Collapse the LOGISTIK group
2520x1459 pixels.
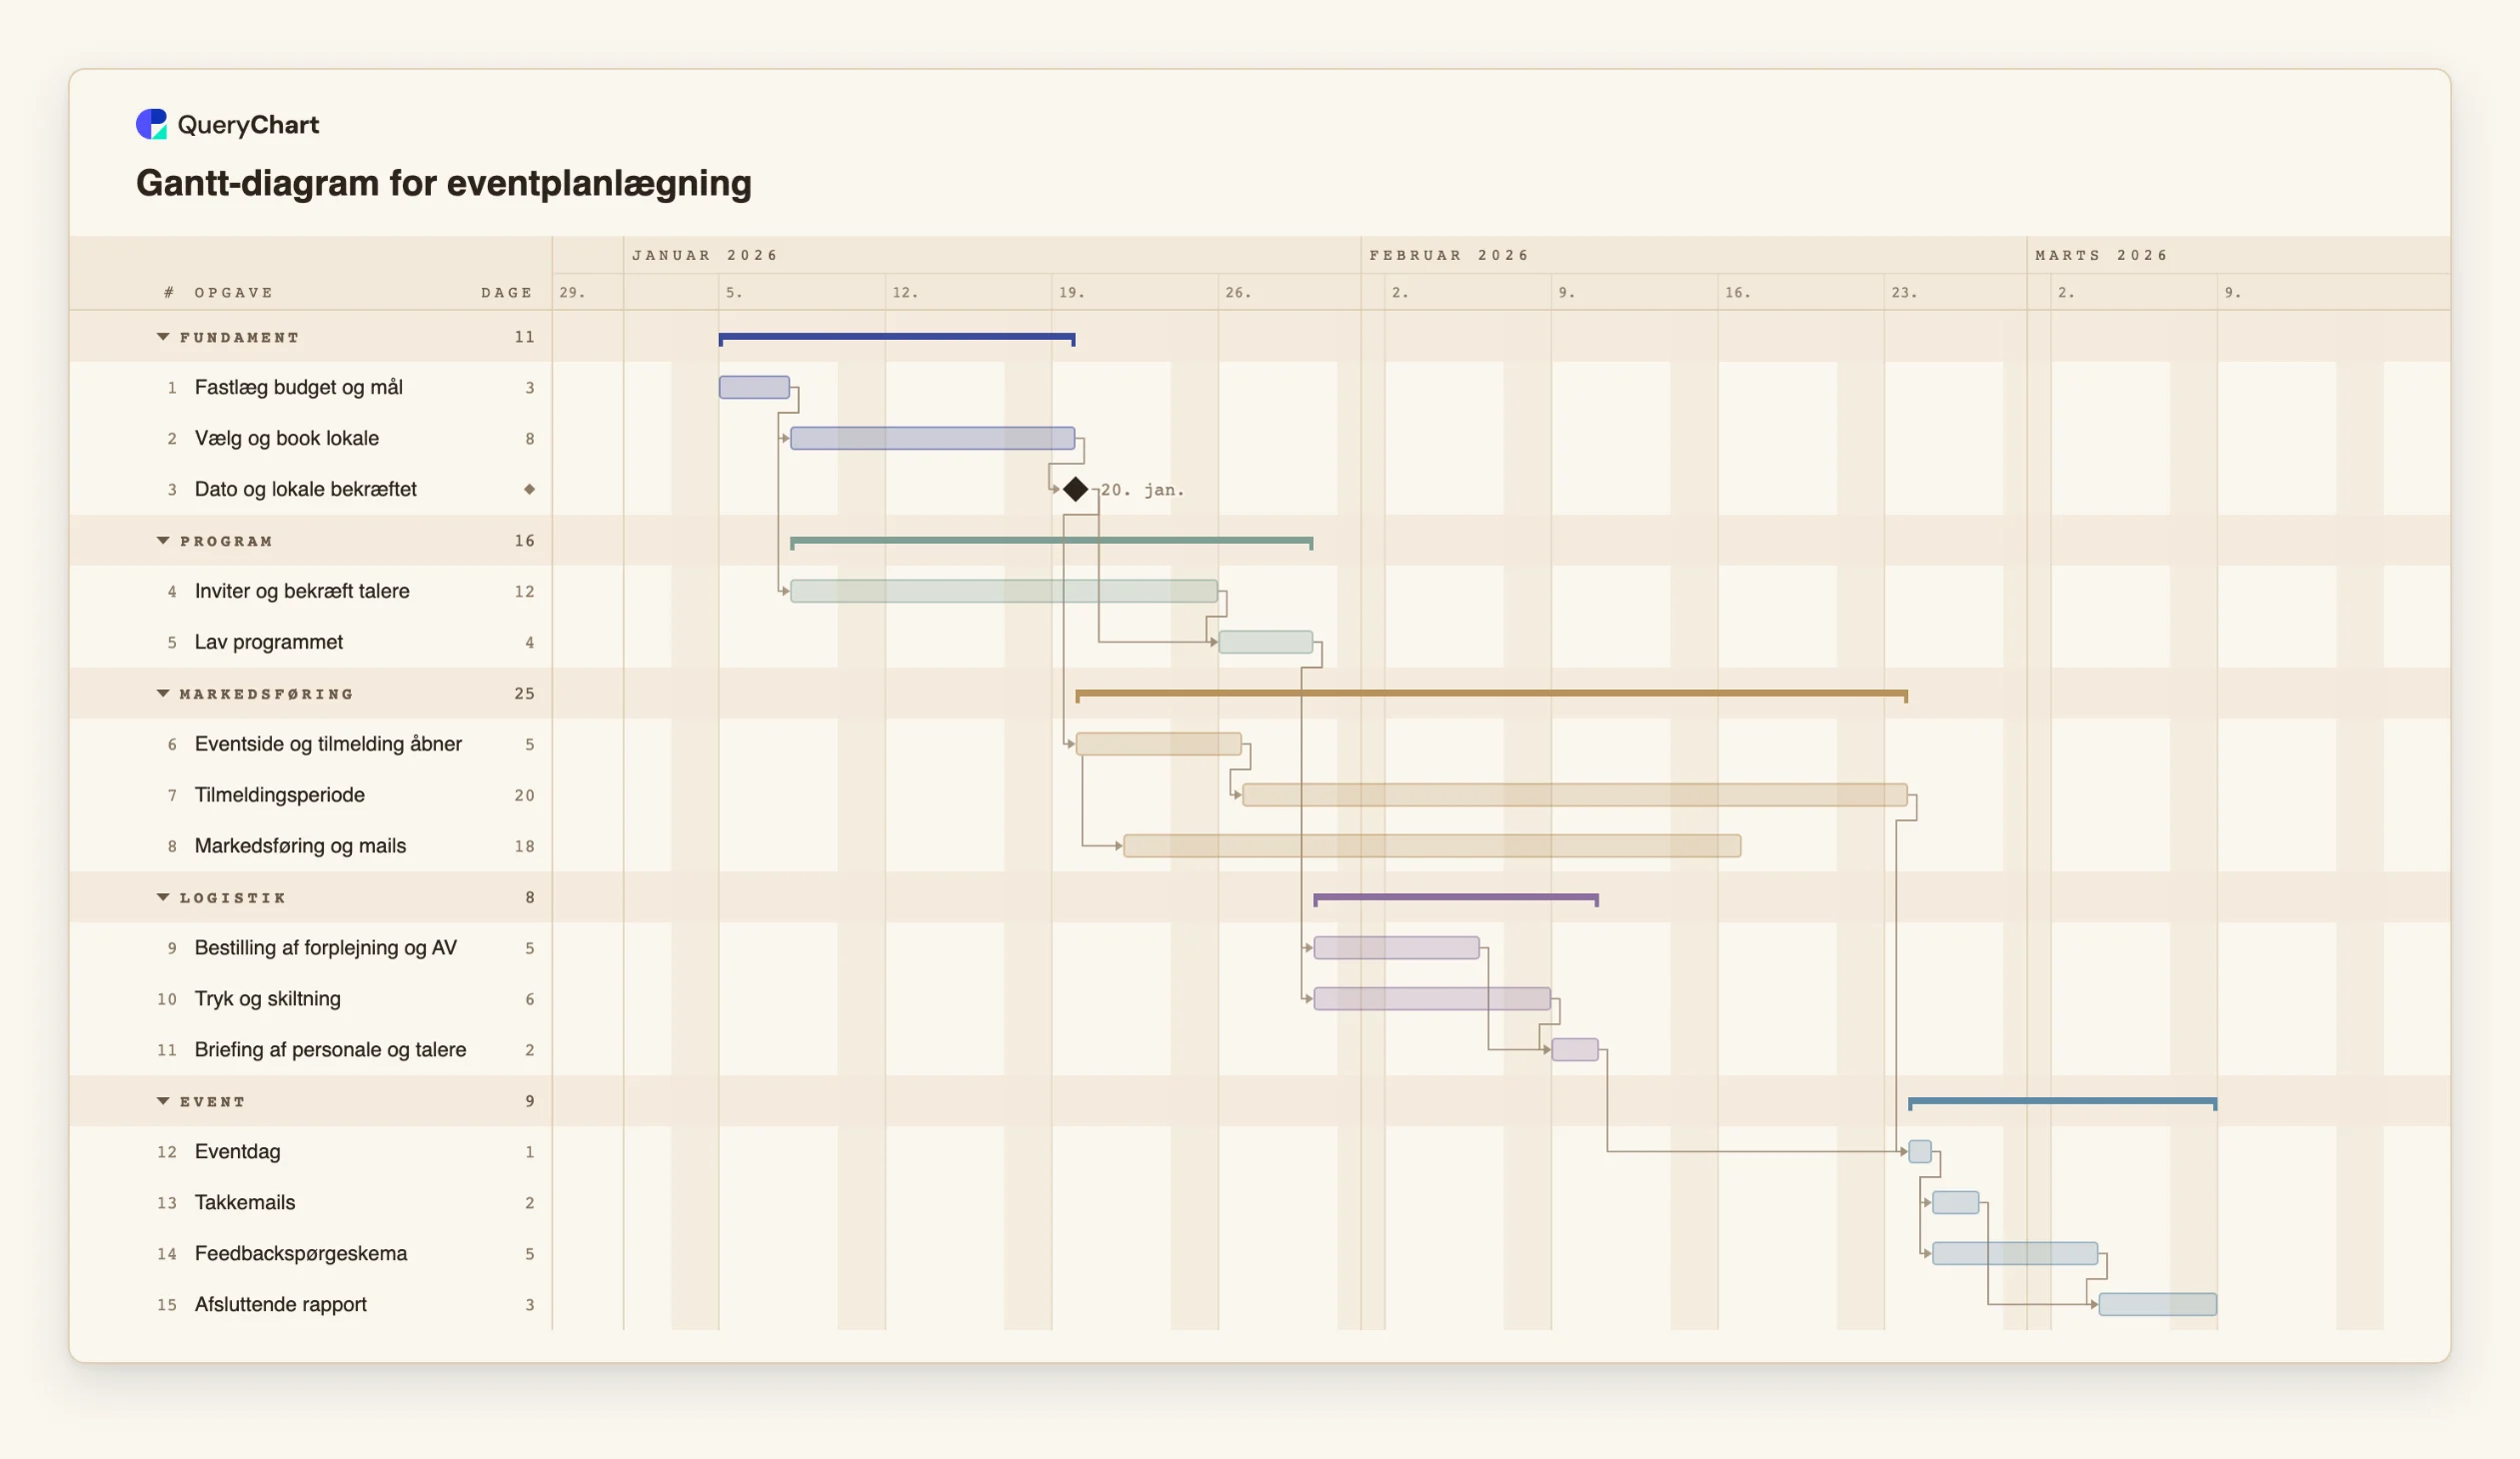click(163, 897)
